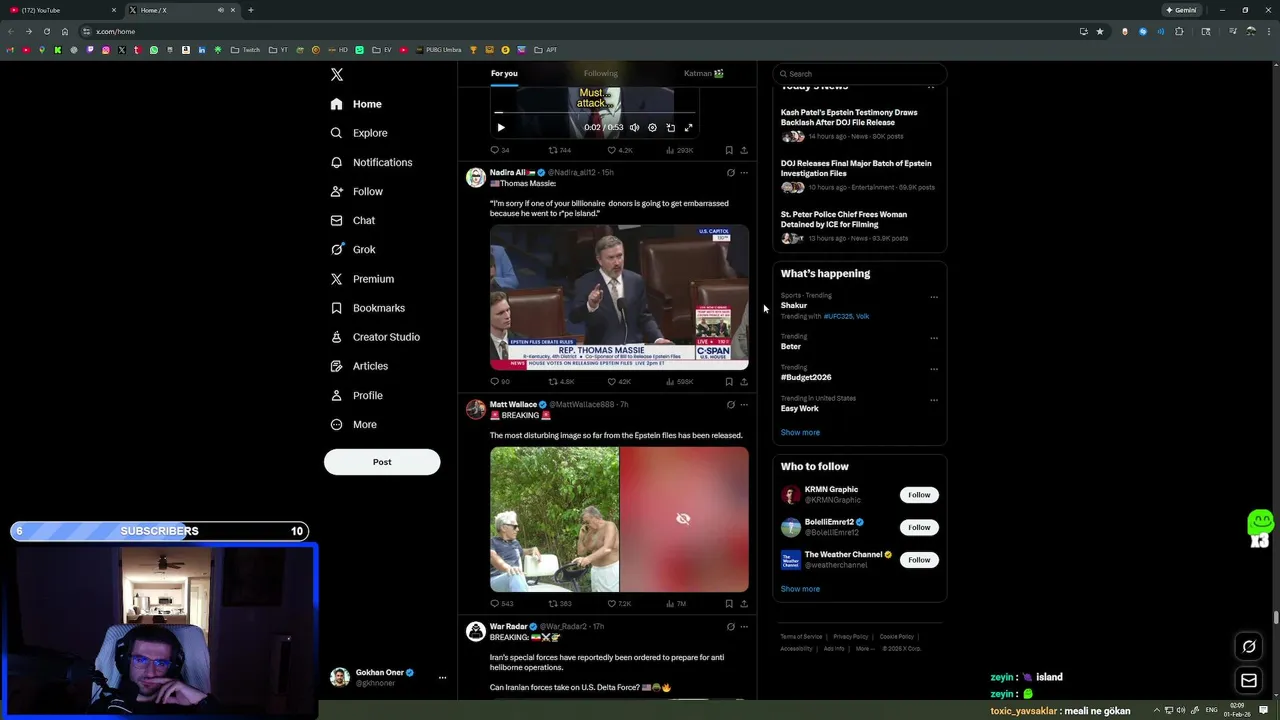The image size is (1280, 720).
Task: Share the Matt Wallace post
Action: point(744,603)
